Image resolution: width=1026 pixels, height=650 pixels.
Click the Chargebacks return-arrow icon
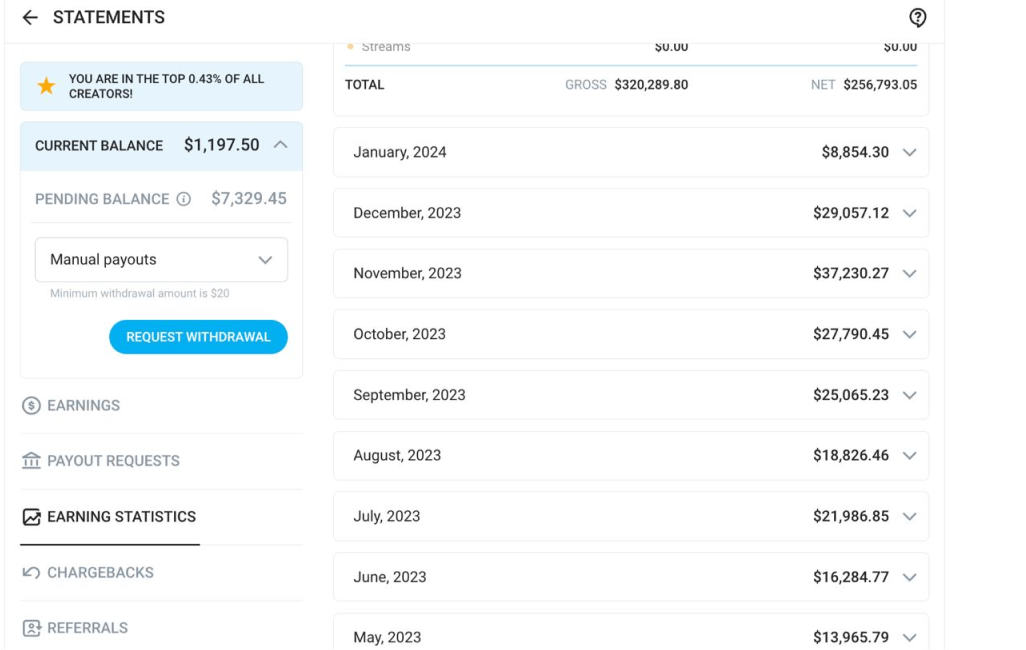(x=31, y=573)
